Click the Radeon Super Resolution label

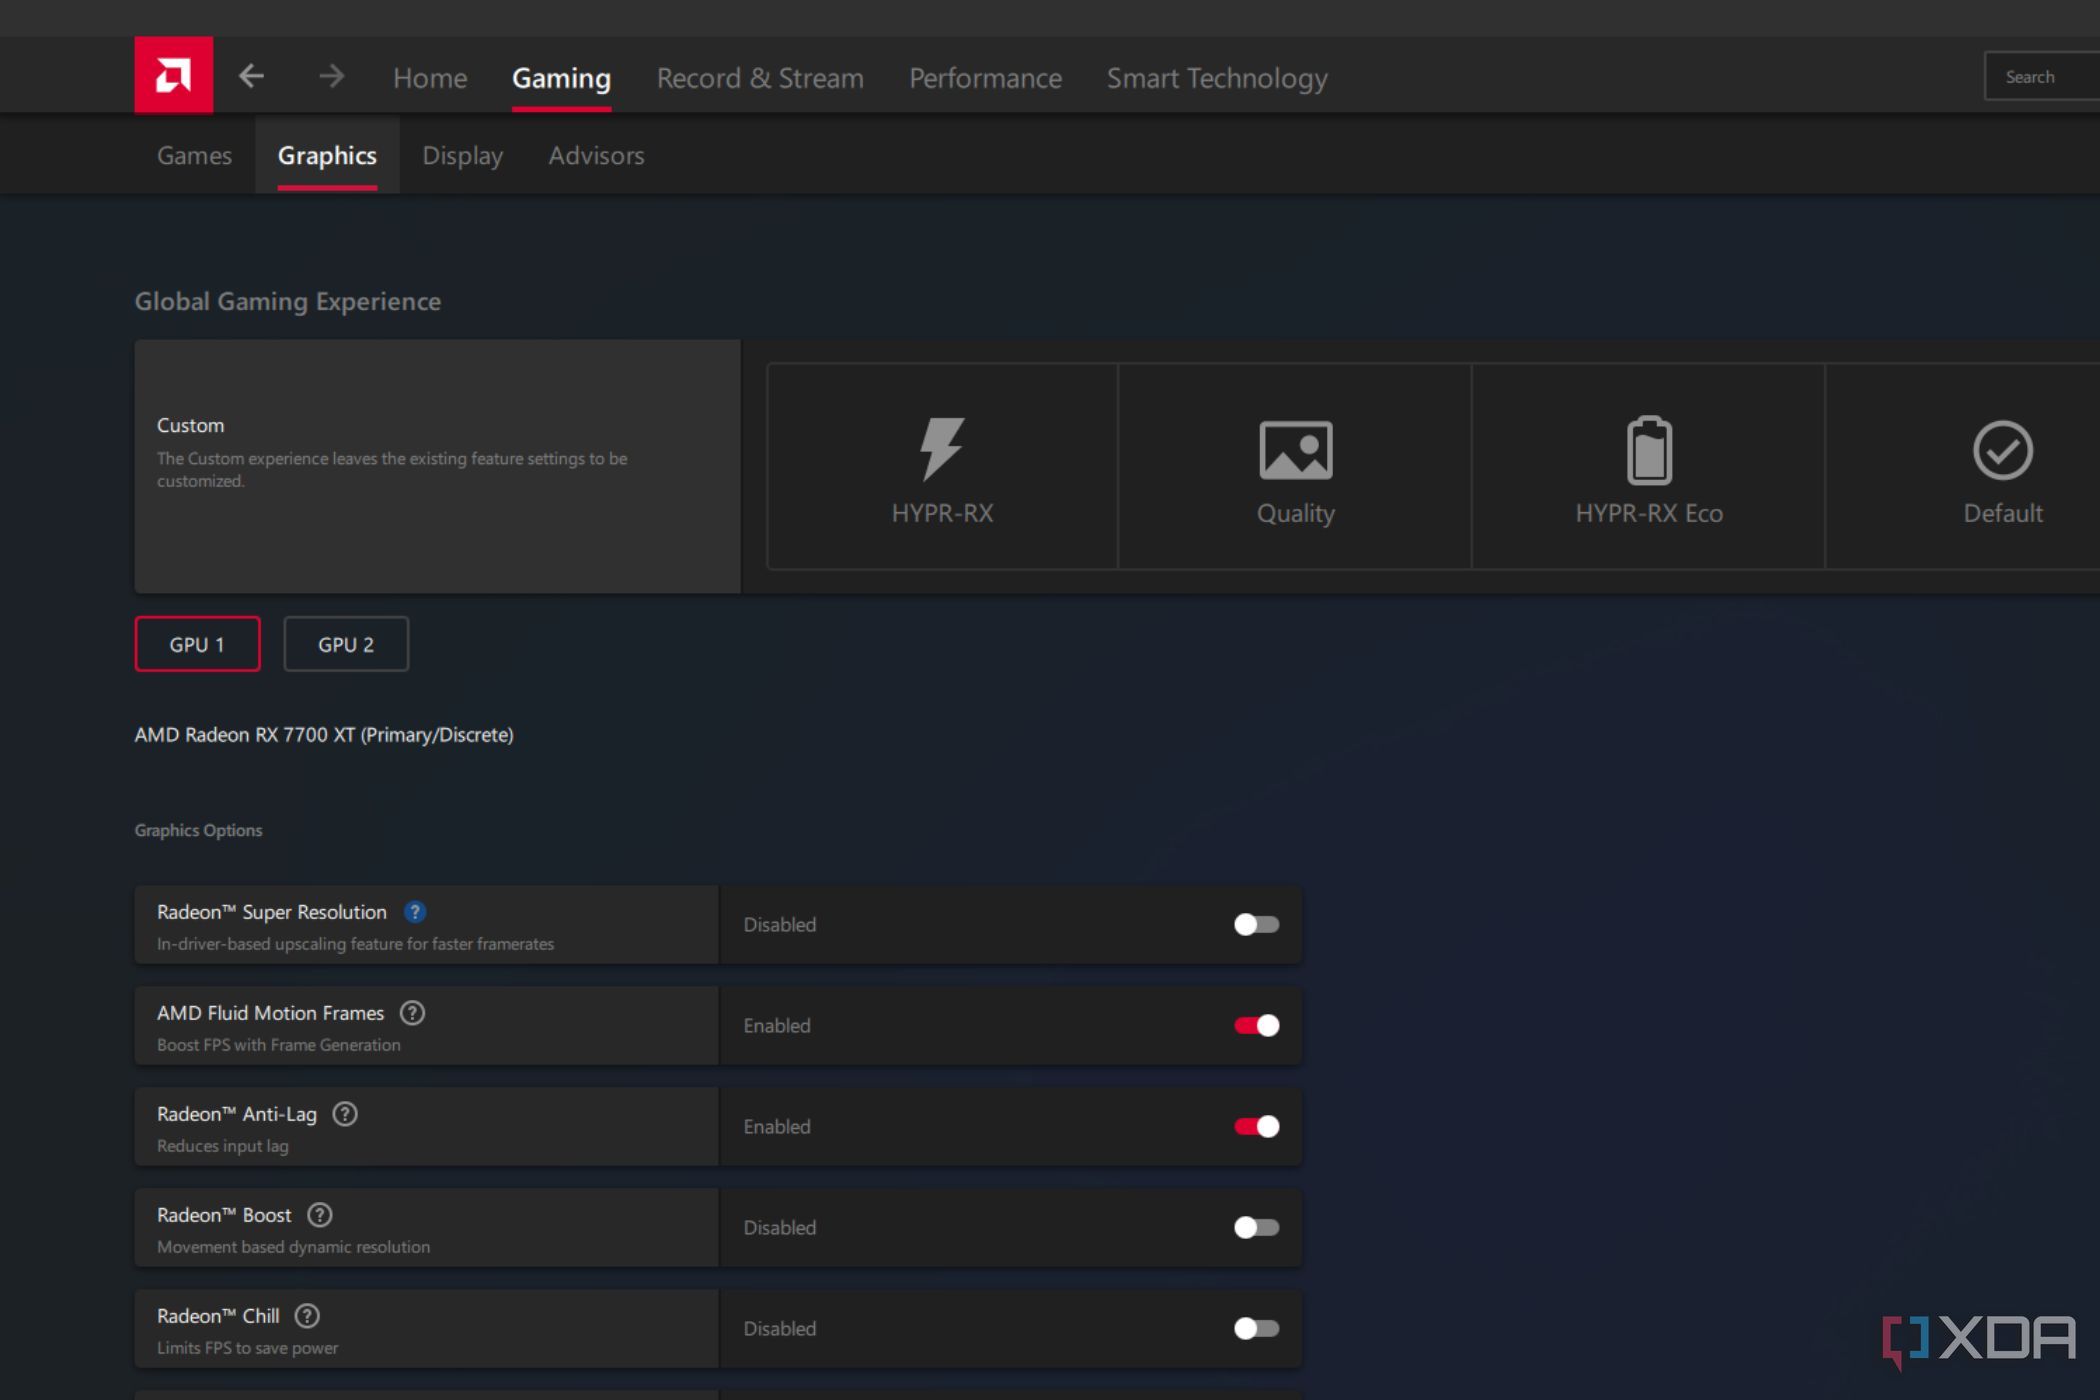pos(272,912)
